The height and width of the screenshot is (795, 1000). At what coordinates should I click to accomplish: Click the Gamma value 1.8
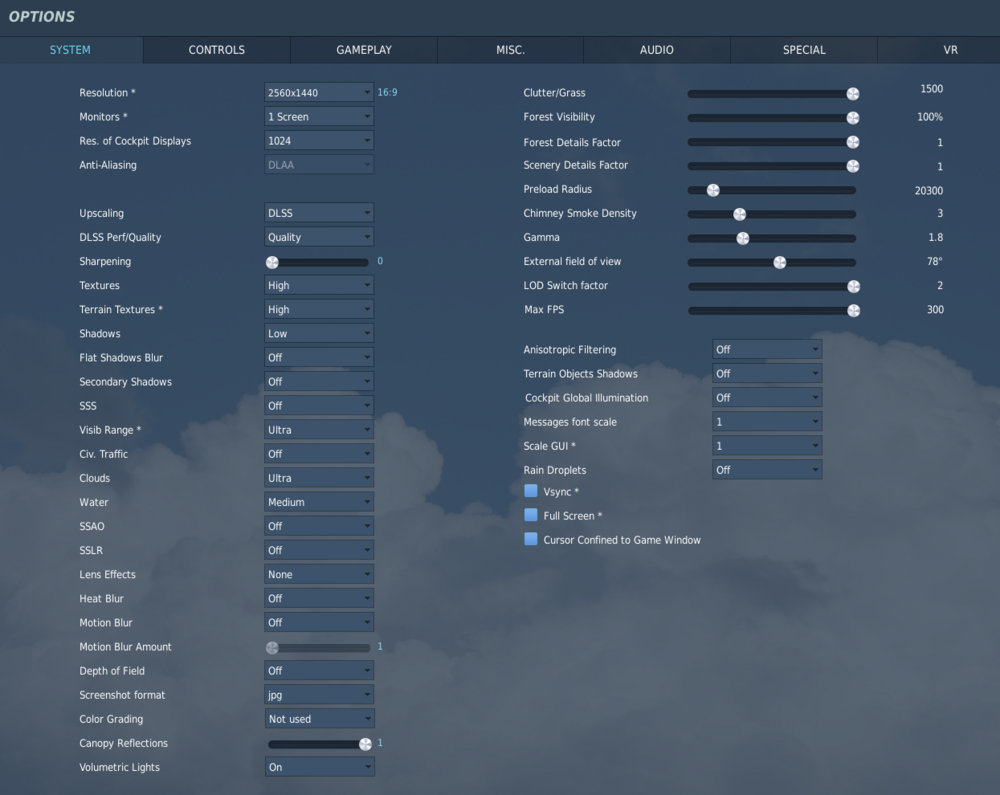pos(936,237)
